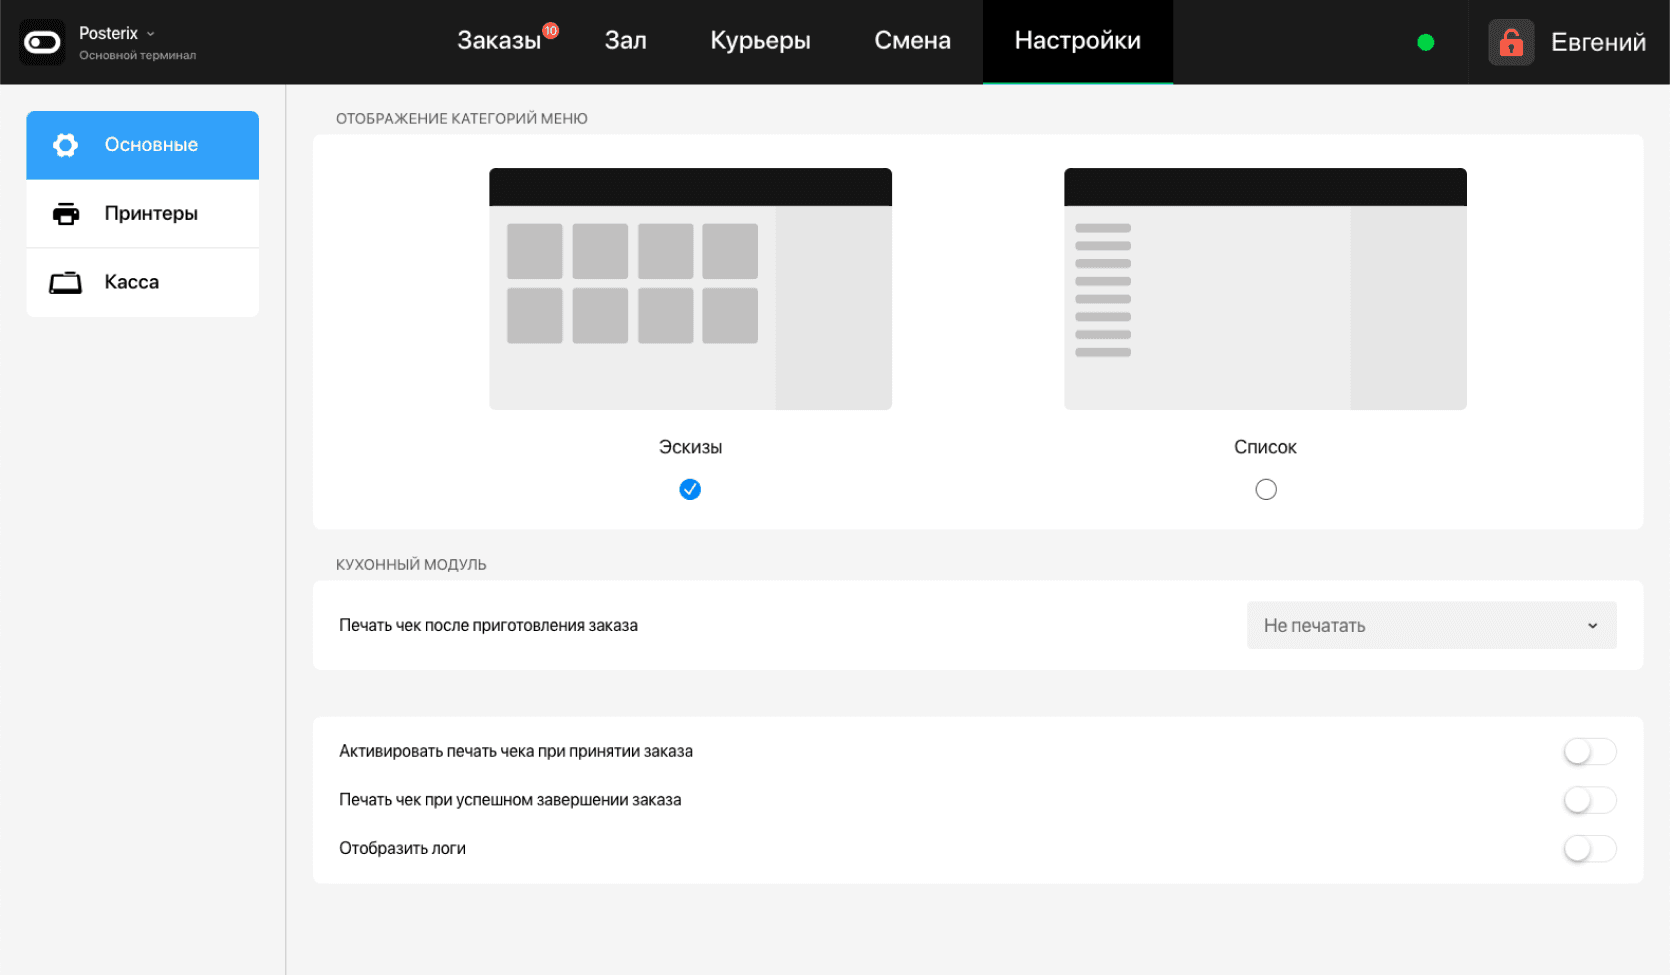1670x975 pixels.
Task: Toggle Печать чек при успешном завершении заказа
Action: click(x=1590, y=800)
